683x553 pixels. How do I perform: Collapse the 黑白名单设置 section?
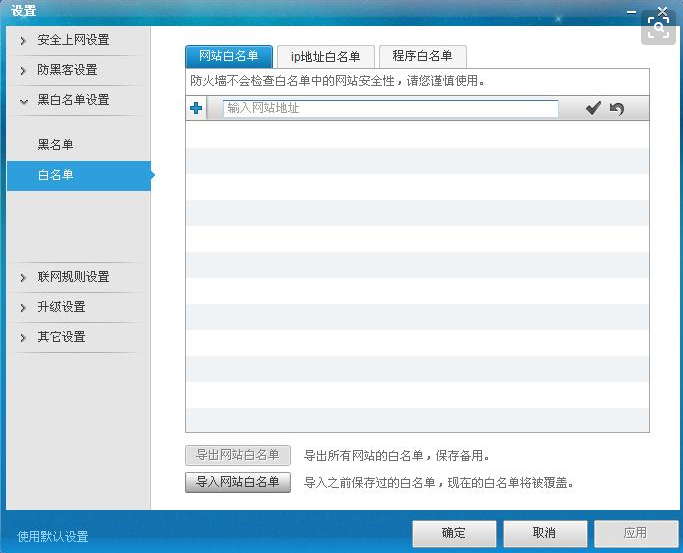pos(73,100)
